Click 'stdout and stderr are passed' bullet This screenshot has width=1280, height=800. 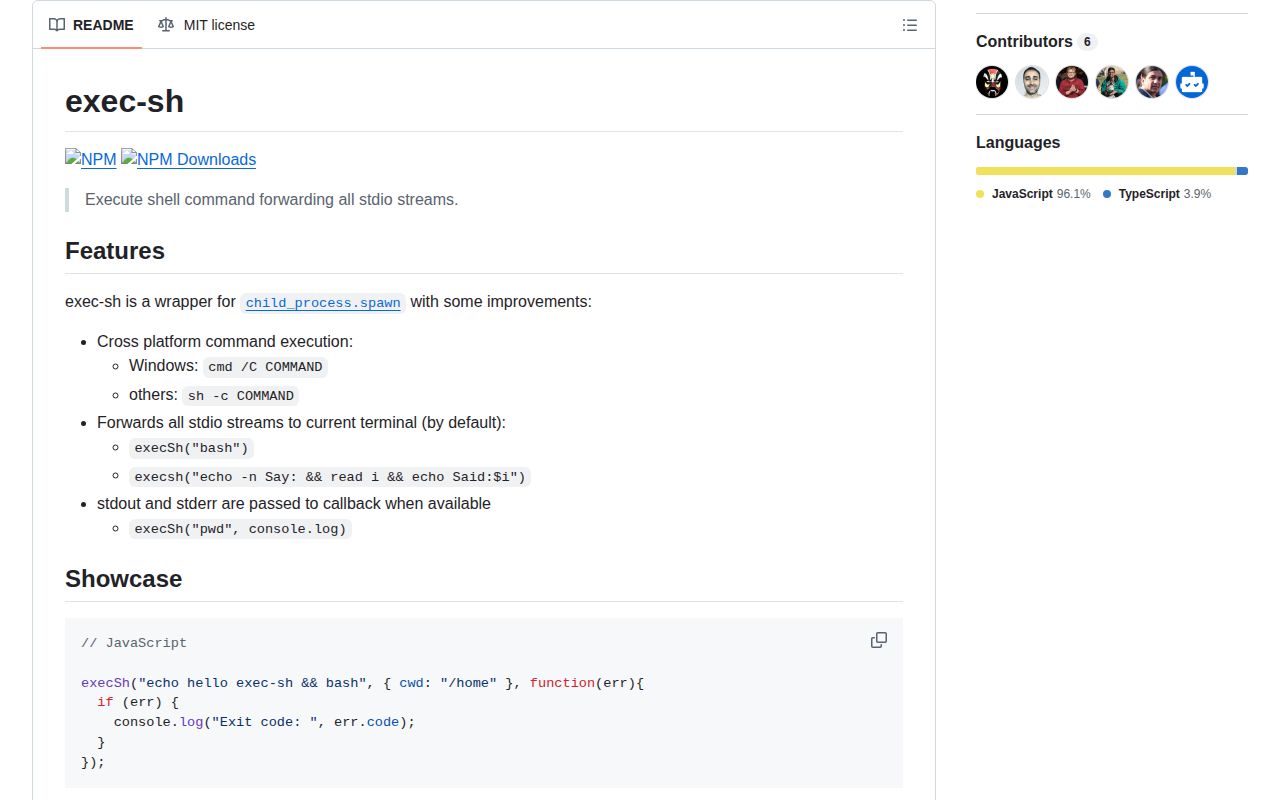coord(294,503)
